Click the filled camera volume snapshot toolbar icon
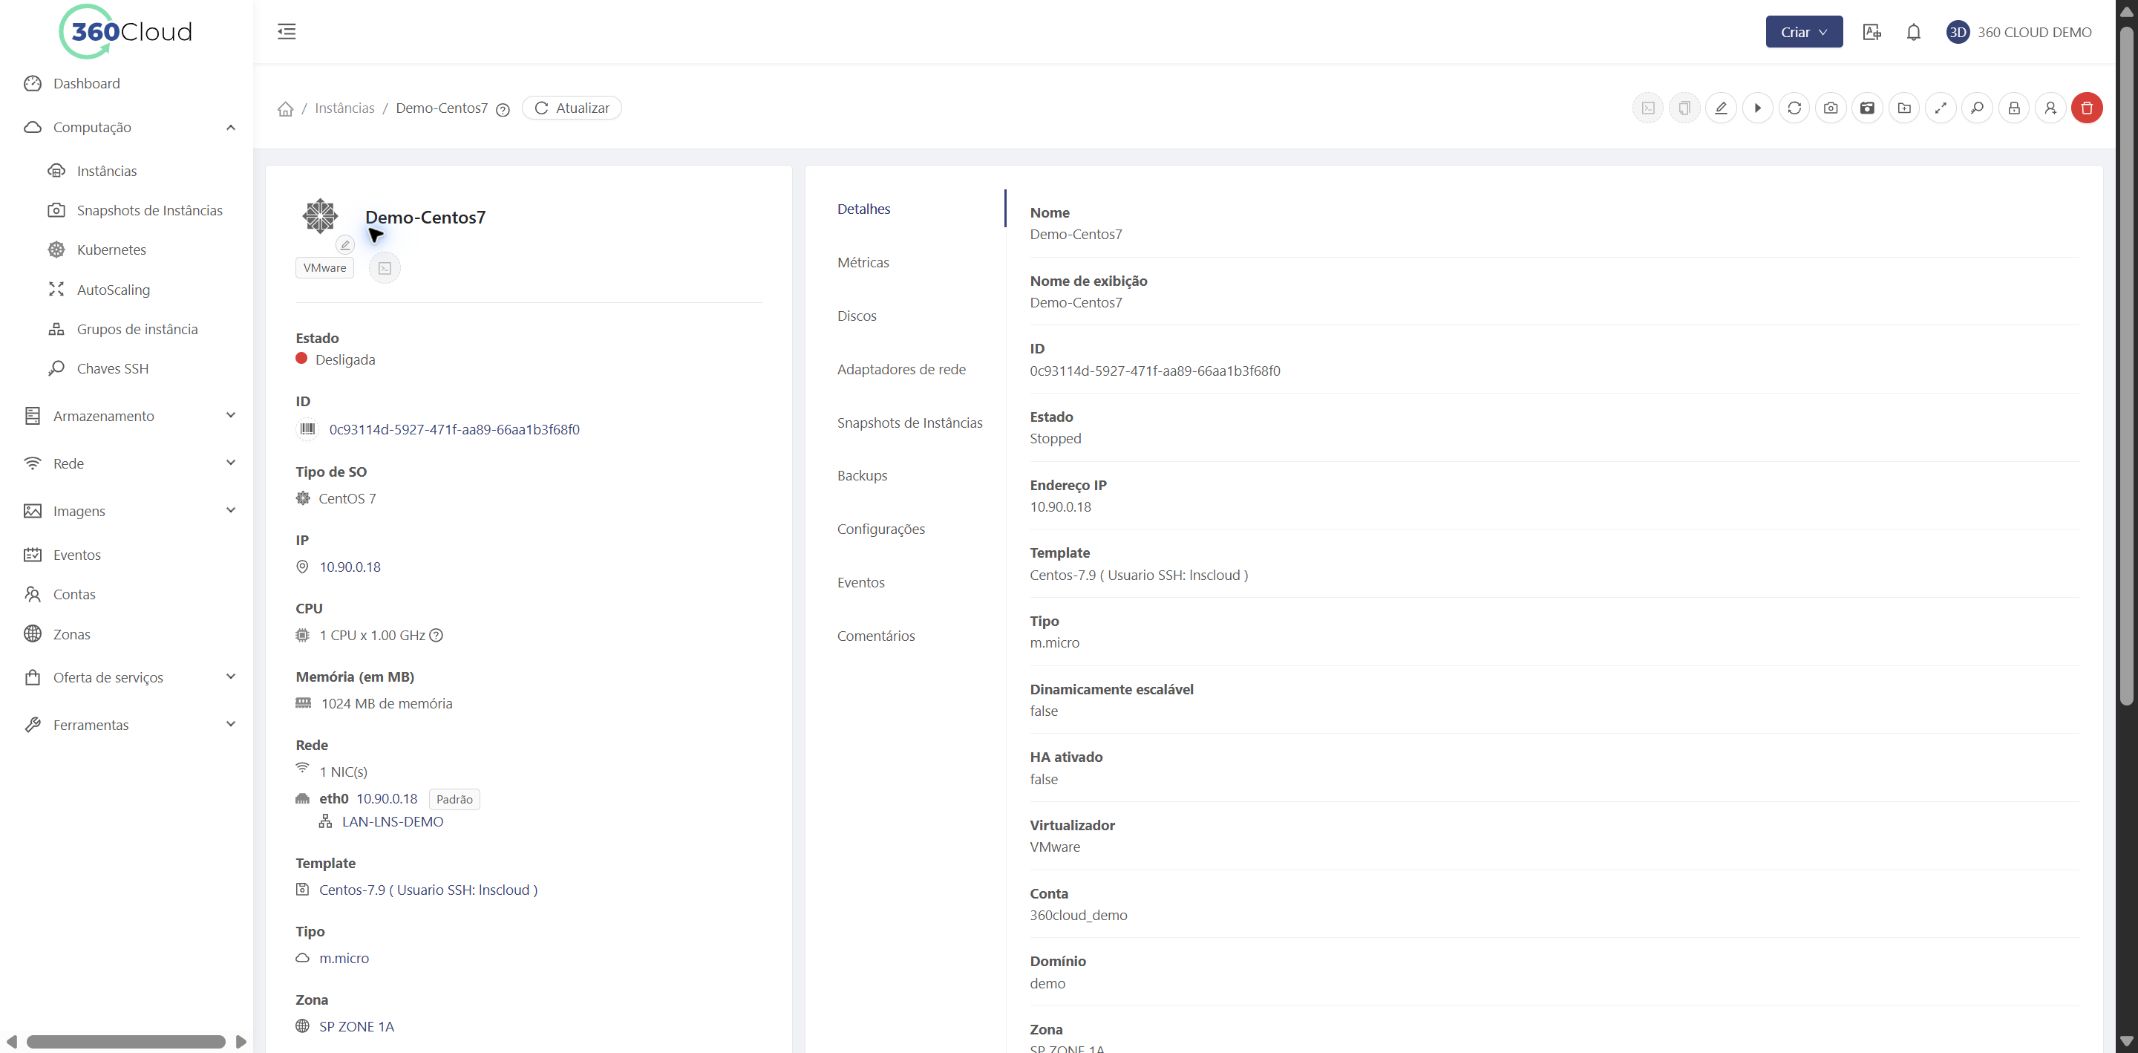Image resolution: width=2138 pixels, height=1053 pixels. click(1867, 108)
